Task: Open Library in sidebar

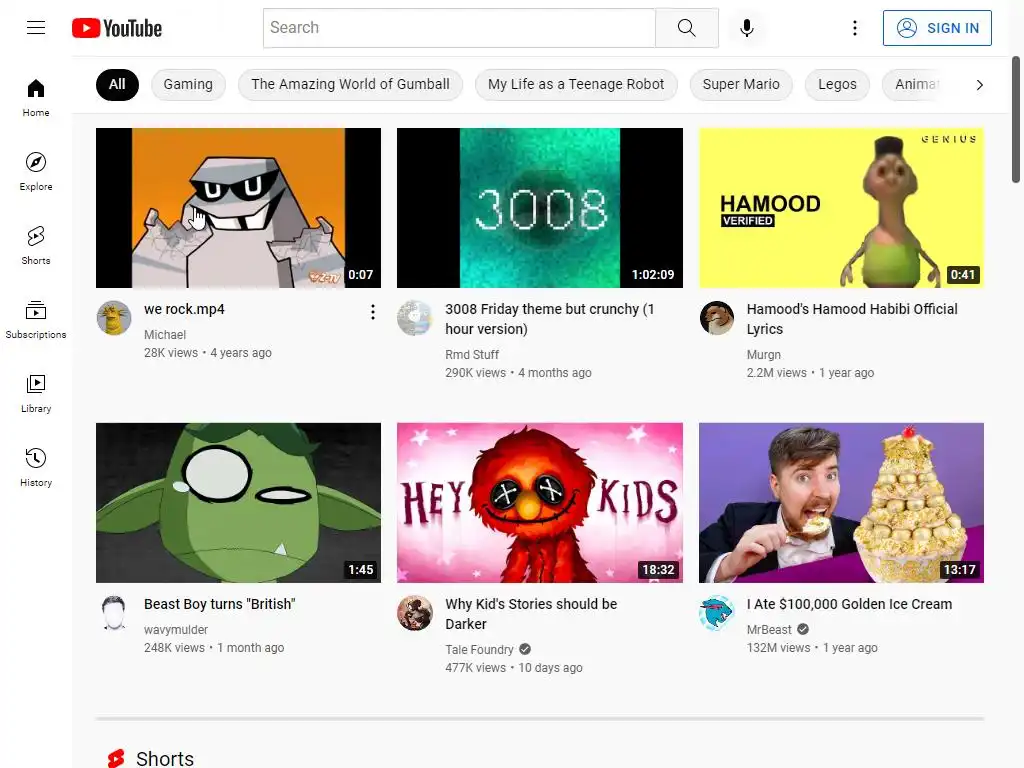Action: pos(36,393)
